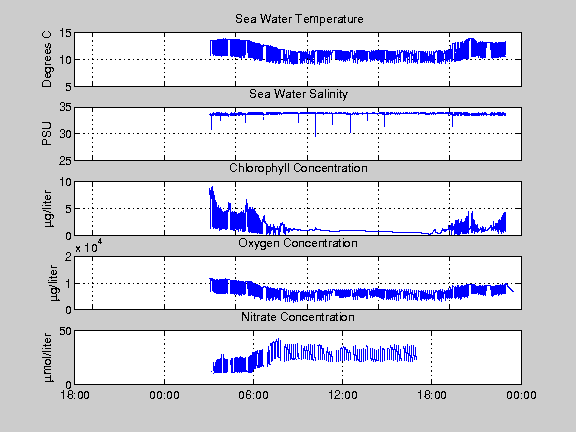Click the Oxygen Concentration title
Image resolution: width=576 pixels, height=432 pixels.
tap(298, 243)
